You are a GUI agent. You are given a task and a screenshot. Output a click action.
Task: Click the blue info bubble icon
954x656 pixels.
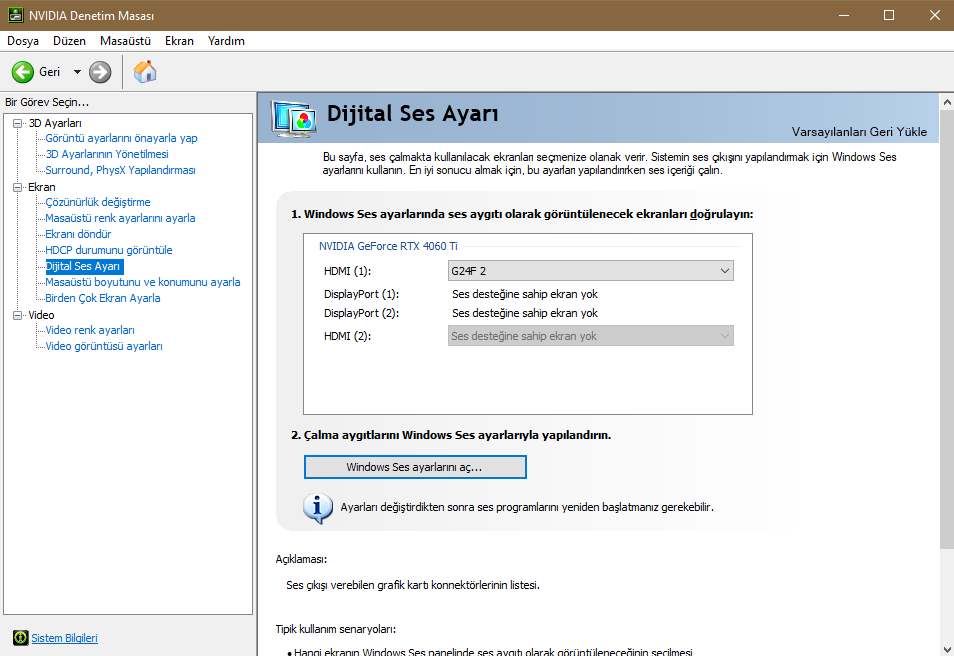pos(318,508)
